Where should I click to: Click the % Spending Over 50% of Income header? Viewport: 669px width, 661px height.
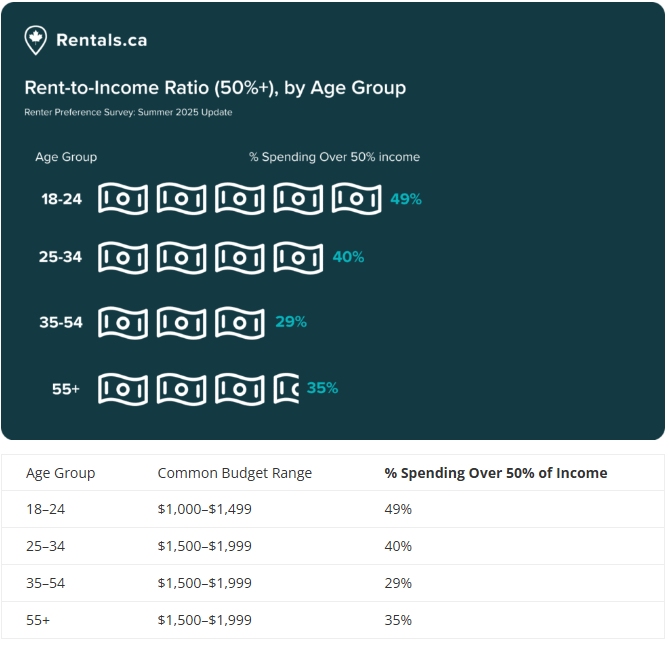[496, 473]
